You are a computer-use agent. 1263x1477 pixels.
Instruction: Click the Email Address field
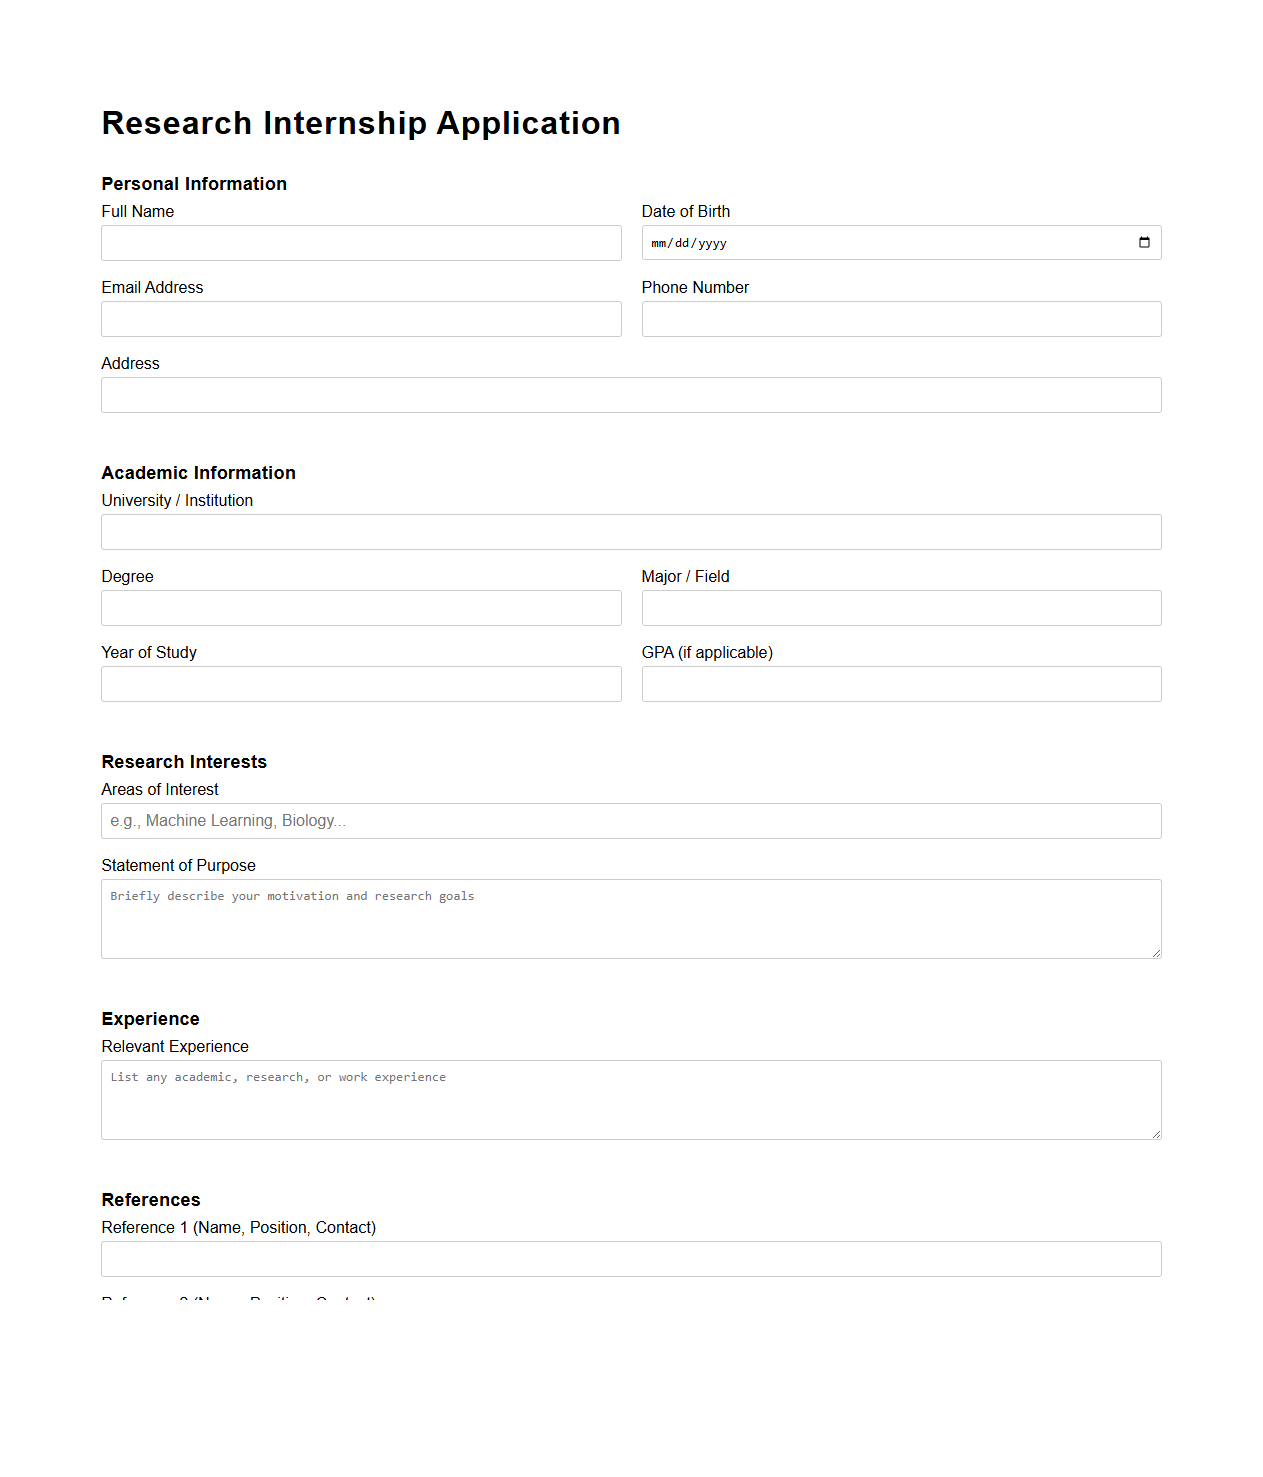click(360, 318)
